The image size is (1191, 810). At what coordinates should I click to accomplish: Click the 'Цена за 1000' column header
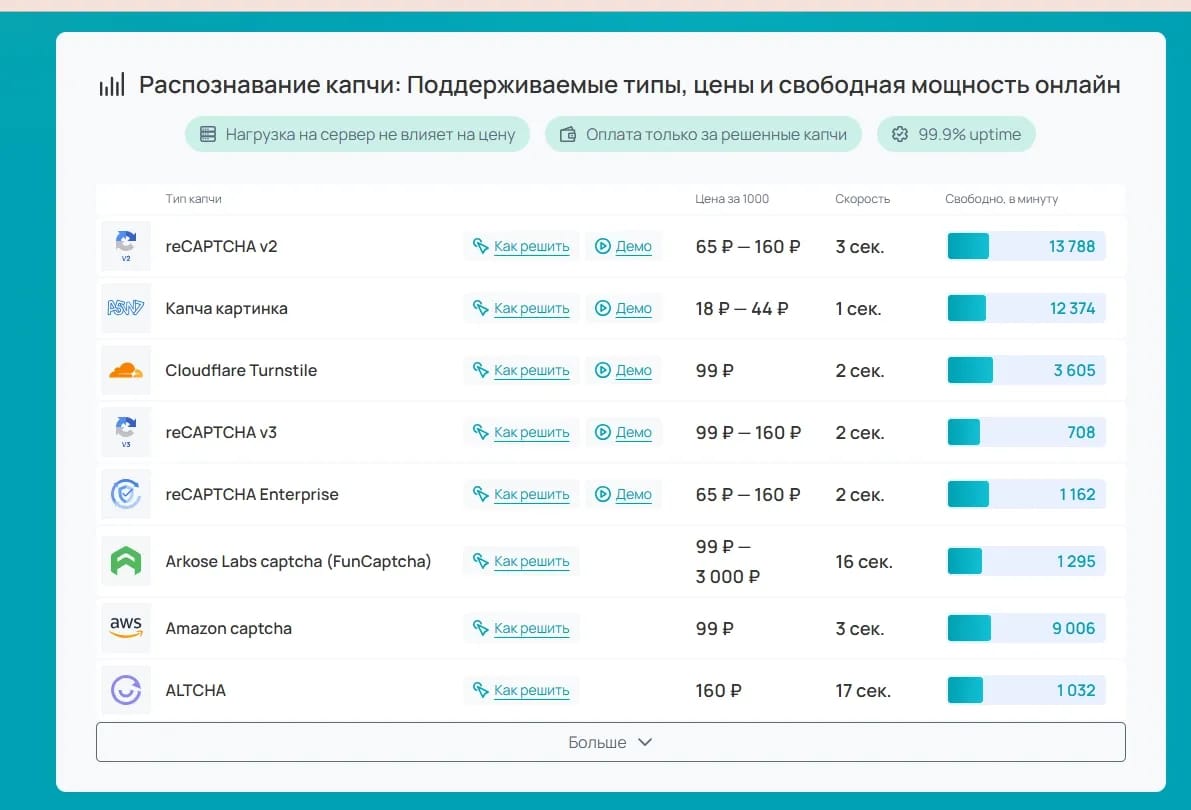[x=732, y=199]
